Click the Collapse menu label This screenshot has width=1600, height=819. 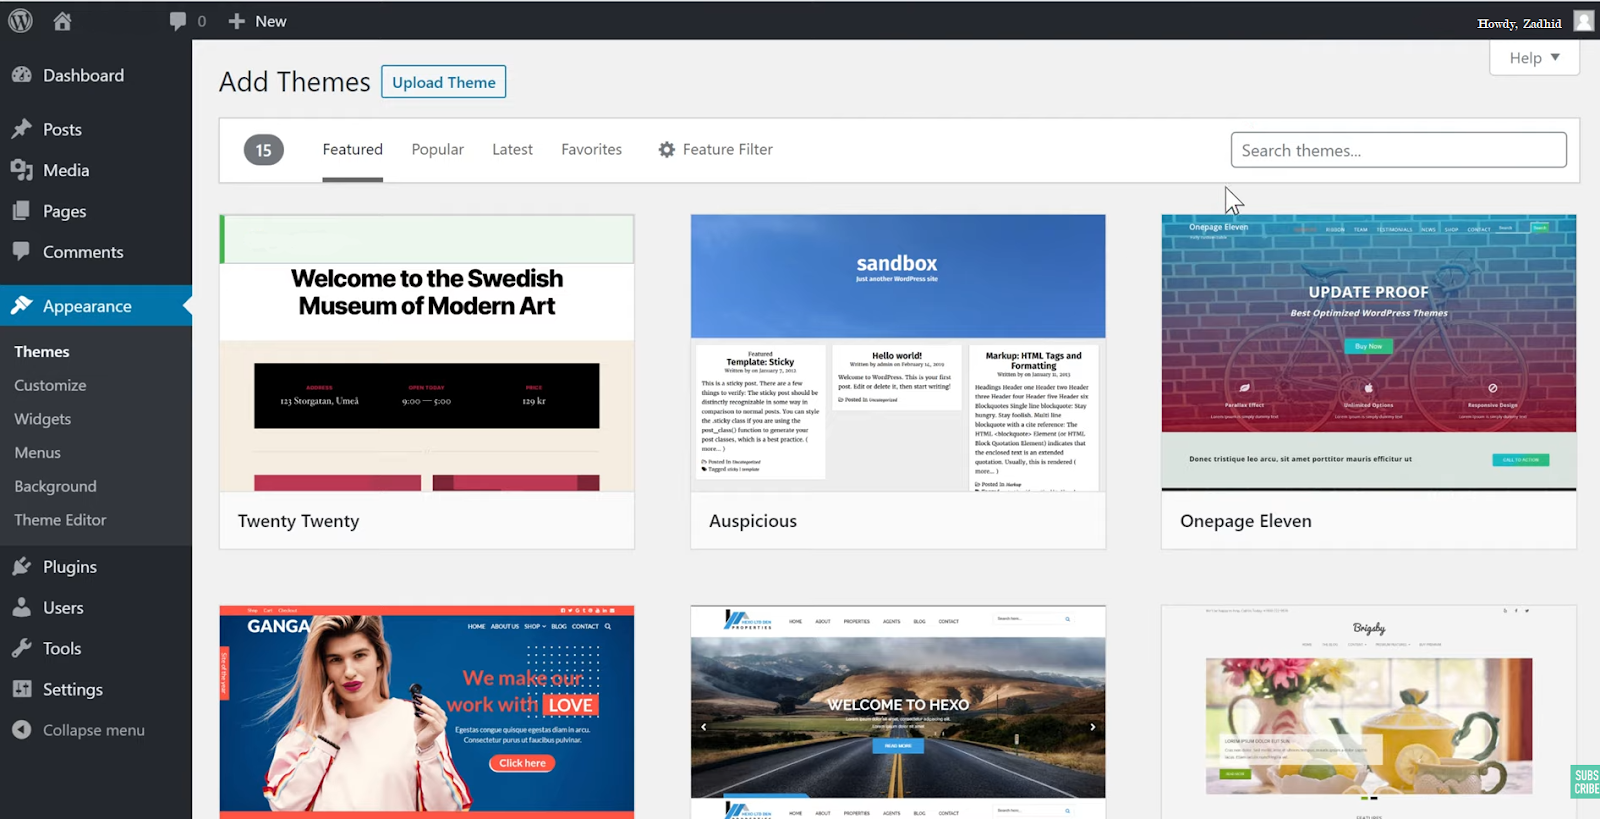(94, 730)
